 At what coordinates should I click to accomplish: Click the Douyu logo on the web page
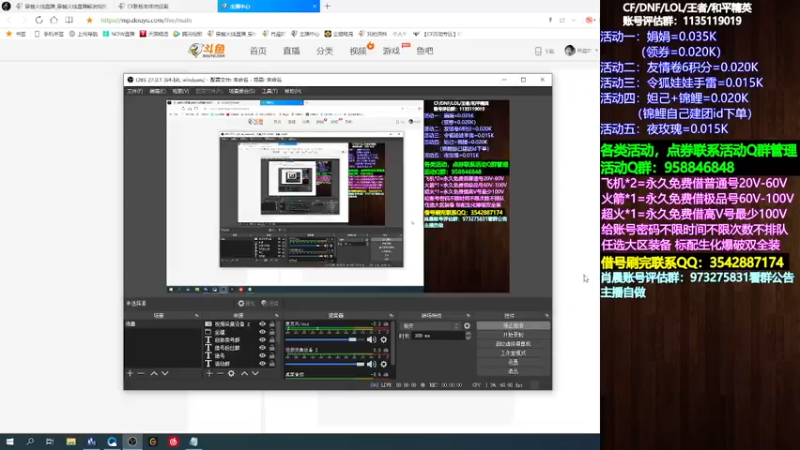pos(207,50)
